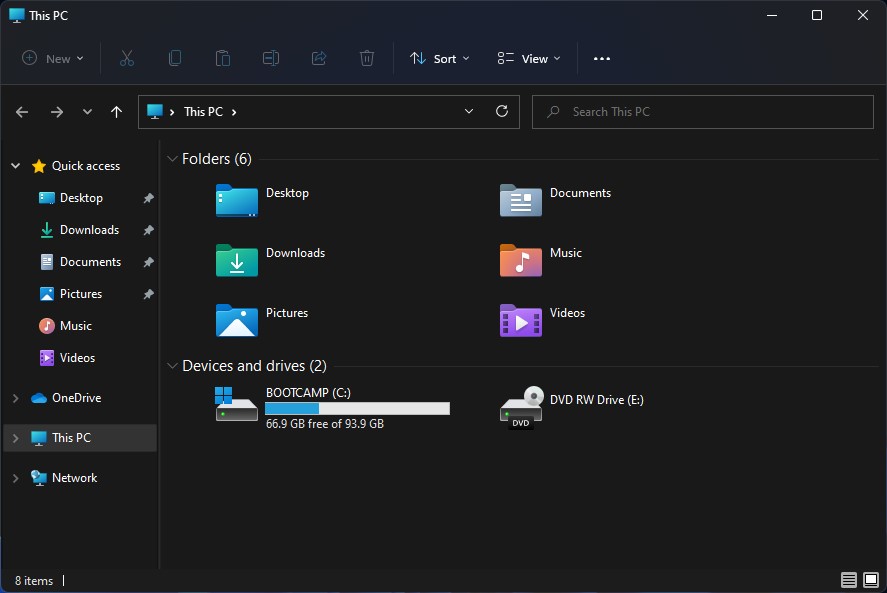887x593 pixels.
Task: Click pin icon next to sidebar Pictures
Action: (148, 294)
